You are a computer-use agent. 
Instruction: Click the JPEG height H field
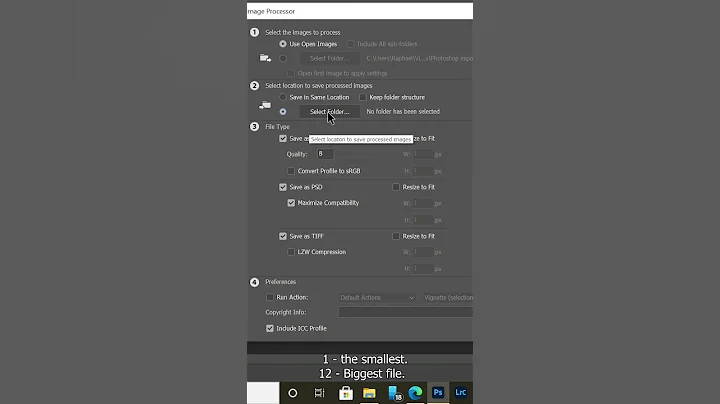point(422,171)
